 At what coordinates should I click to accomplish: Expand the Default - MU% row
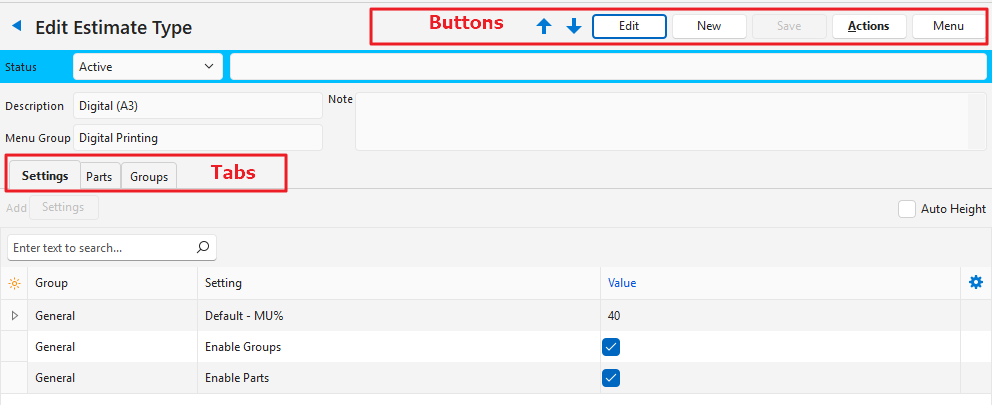(x=14, y=316)
